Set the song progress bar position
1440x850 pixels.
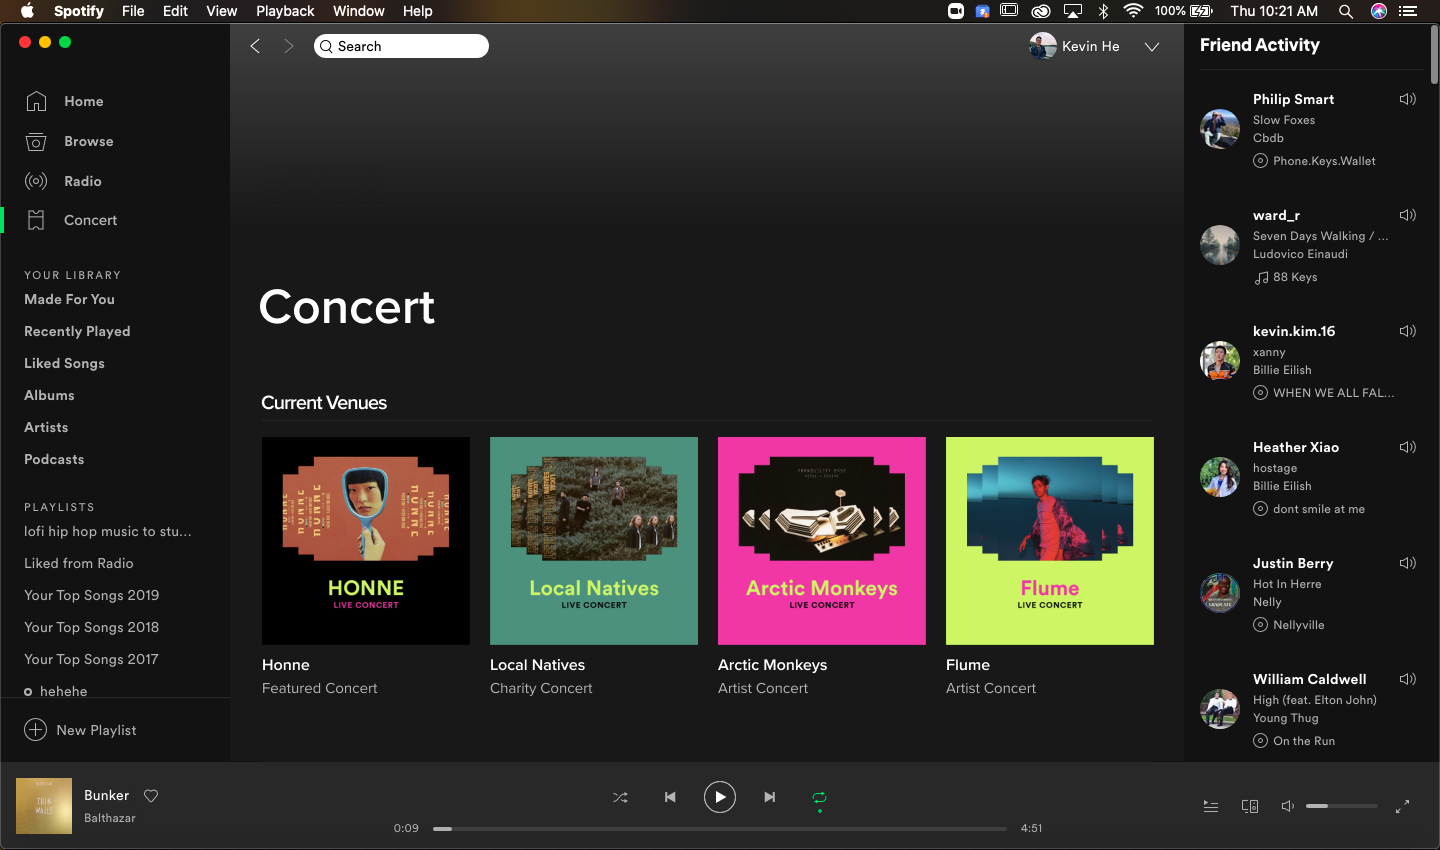click(720, 828)
